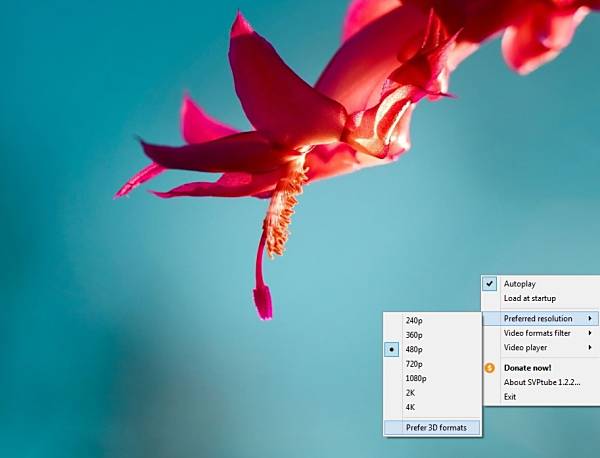
Task: Toggle the Autoplay checkmark
Action: (x=489, y=284)
